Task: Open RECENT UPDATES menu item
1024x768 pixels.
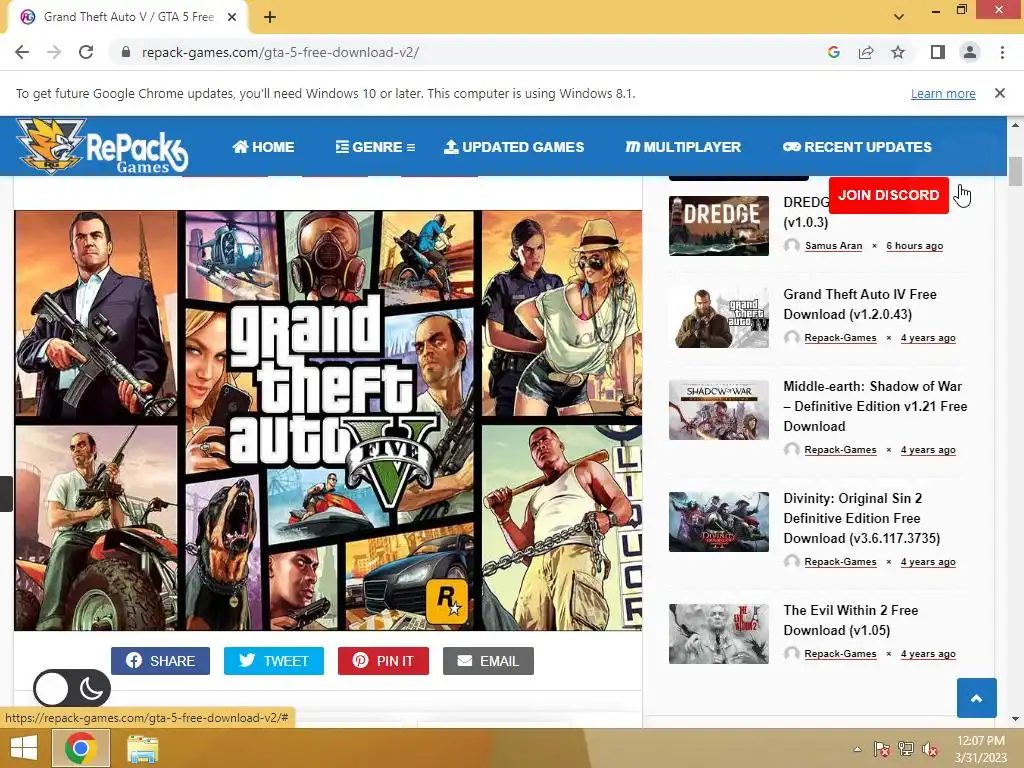Action: tap(857, 147)
